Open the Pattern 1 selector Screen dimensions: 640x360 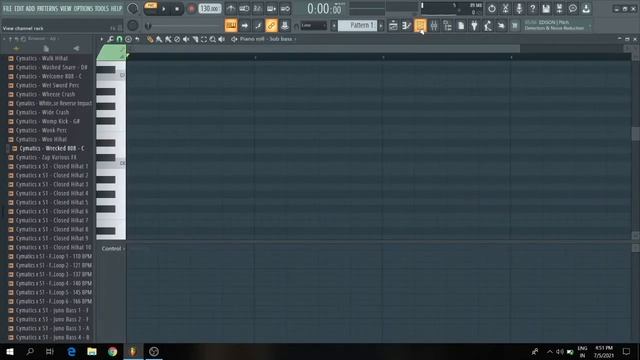click(358, 25)
